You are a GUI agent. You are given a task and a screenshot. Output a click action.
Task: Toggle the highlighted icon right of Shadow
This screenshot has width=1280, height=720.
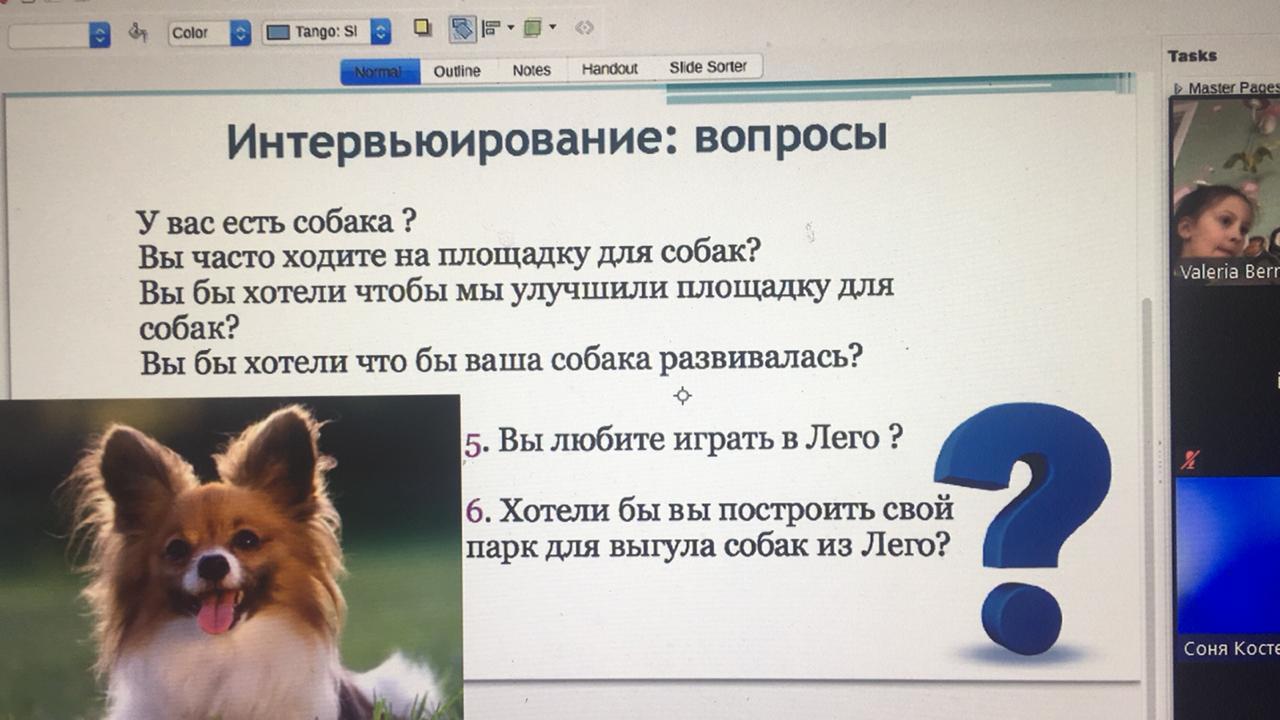(x=461, y=29)
